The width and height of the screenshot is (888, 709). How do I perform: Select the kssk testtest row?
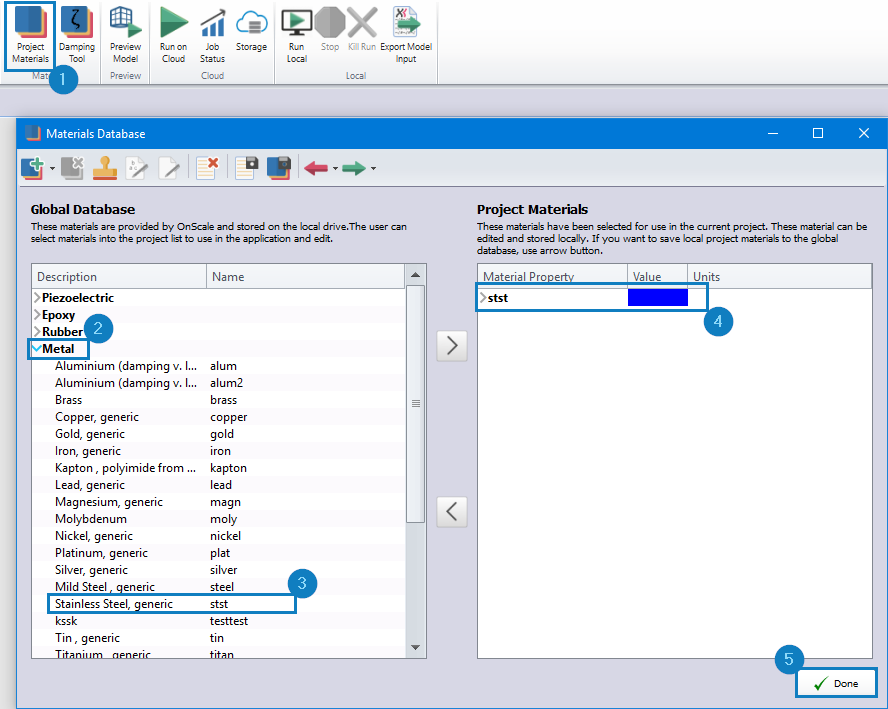pyautogui.click(x=219, y=621)
